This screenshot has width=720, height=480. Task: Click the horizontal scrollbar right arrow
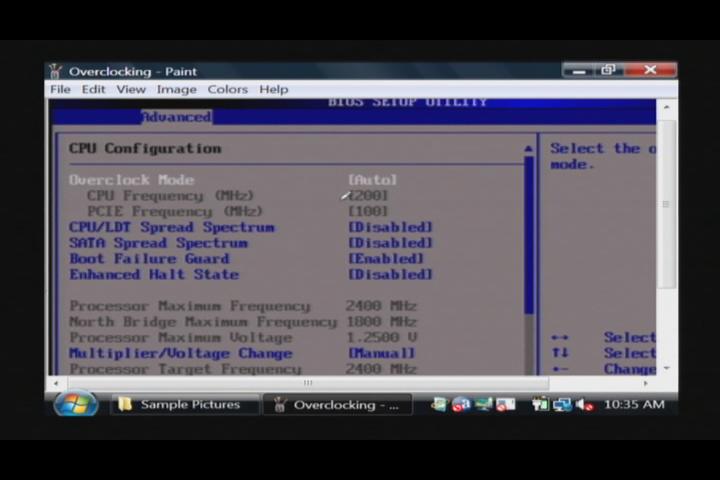[645, 383]
